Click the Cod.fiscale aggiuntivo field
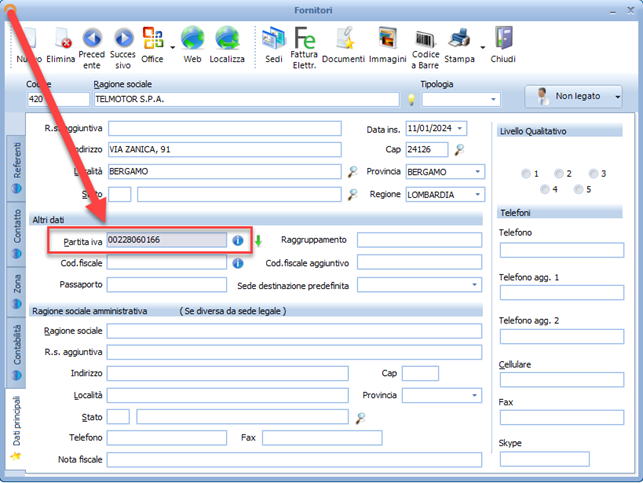 [x=419, y=262]
